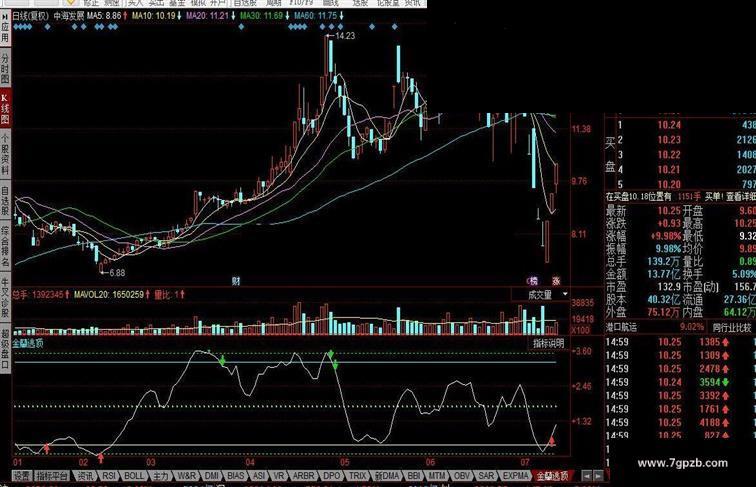Select the ARBR indicator tab
756x487 pixels.
pos(304,476)
